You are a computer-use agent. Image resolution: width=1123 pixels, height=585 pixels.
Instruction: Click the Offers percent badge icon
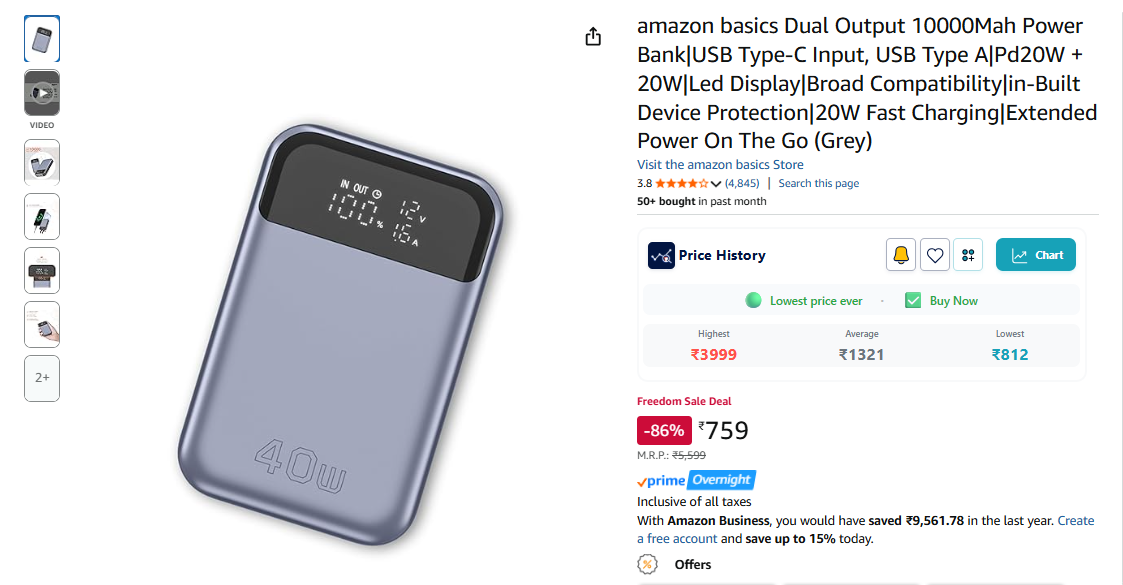point(648,564)
